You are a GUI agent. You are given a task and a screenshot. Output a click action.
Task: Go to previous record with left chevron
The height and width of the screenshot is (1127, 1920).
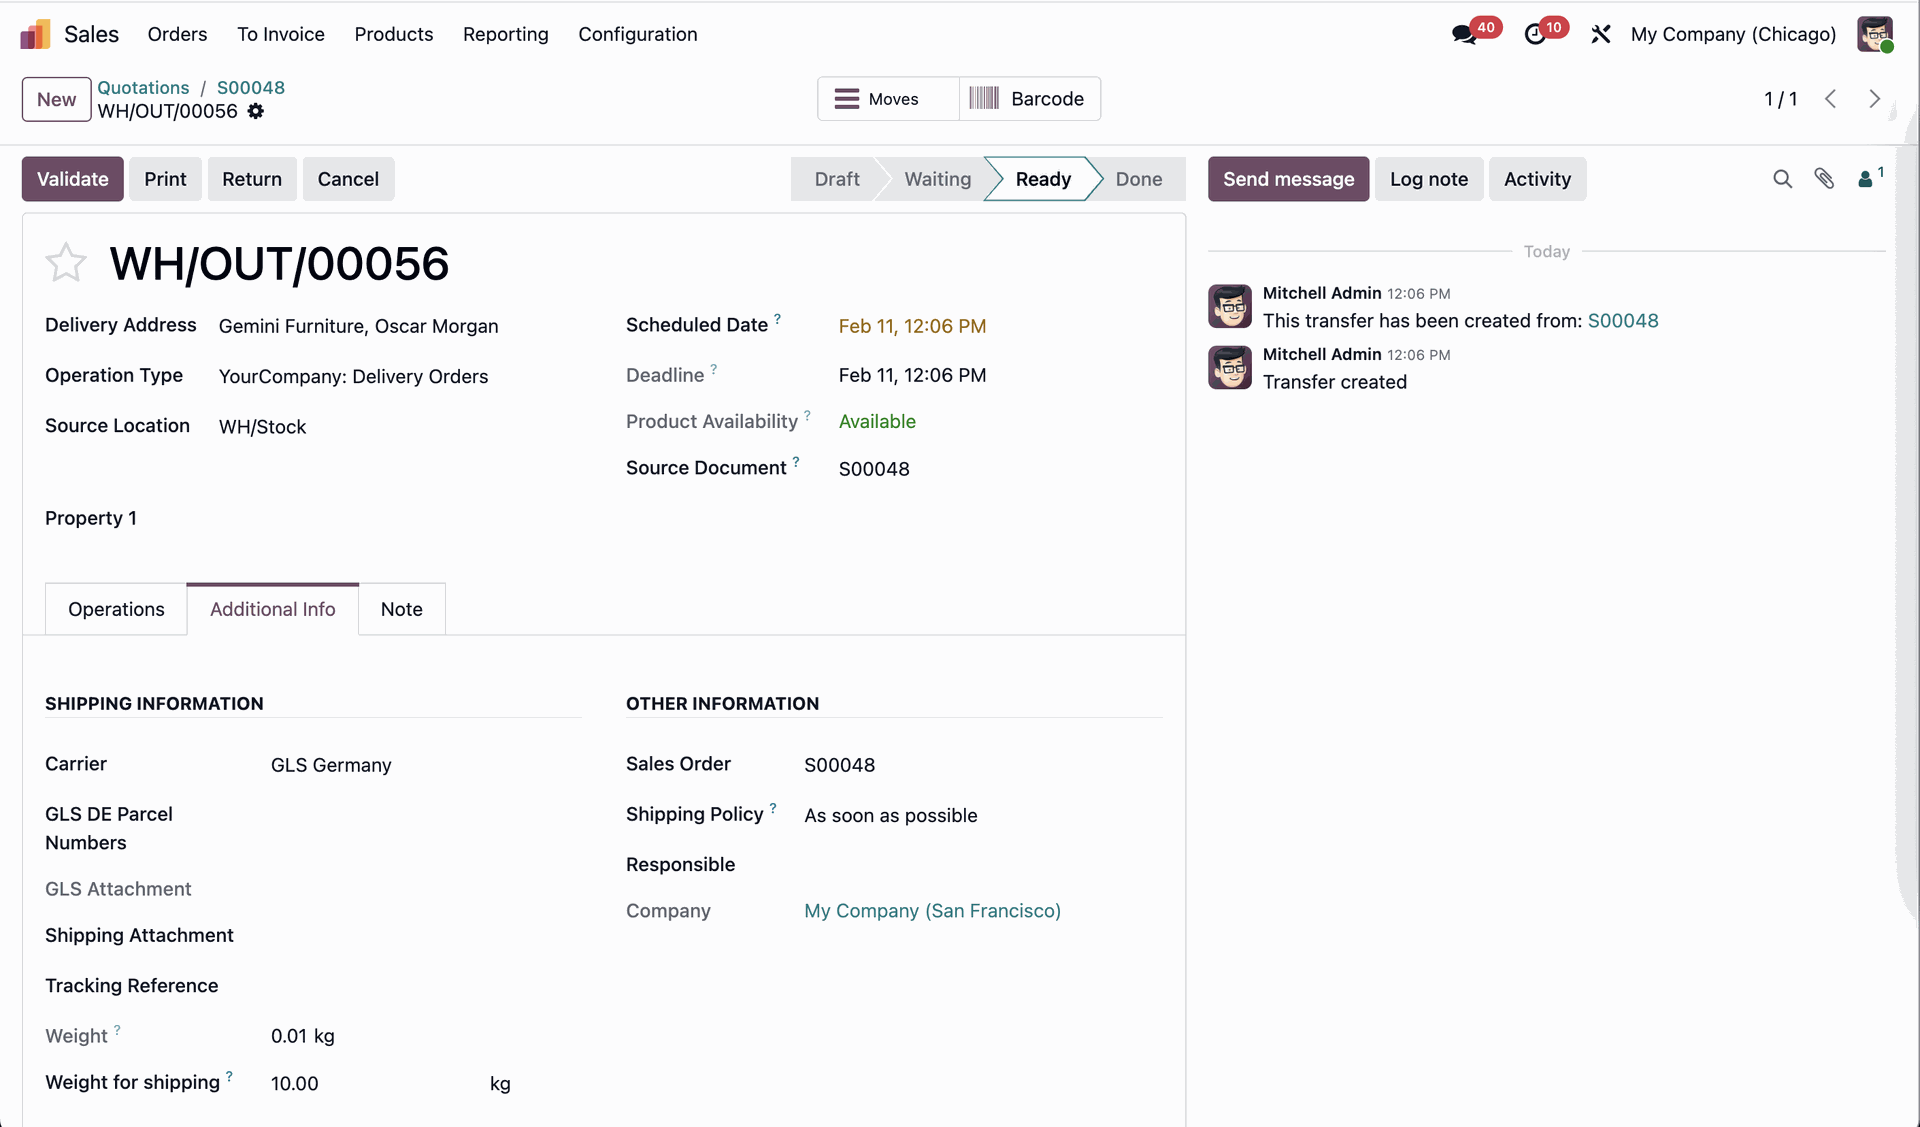tap(1830, 99)
